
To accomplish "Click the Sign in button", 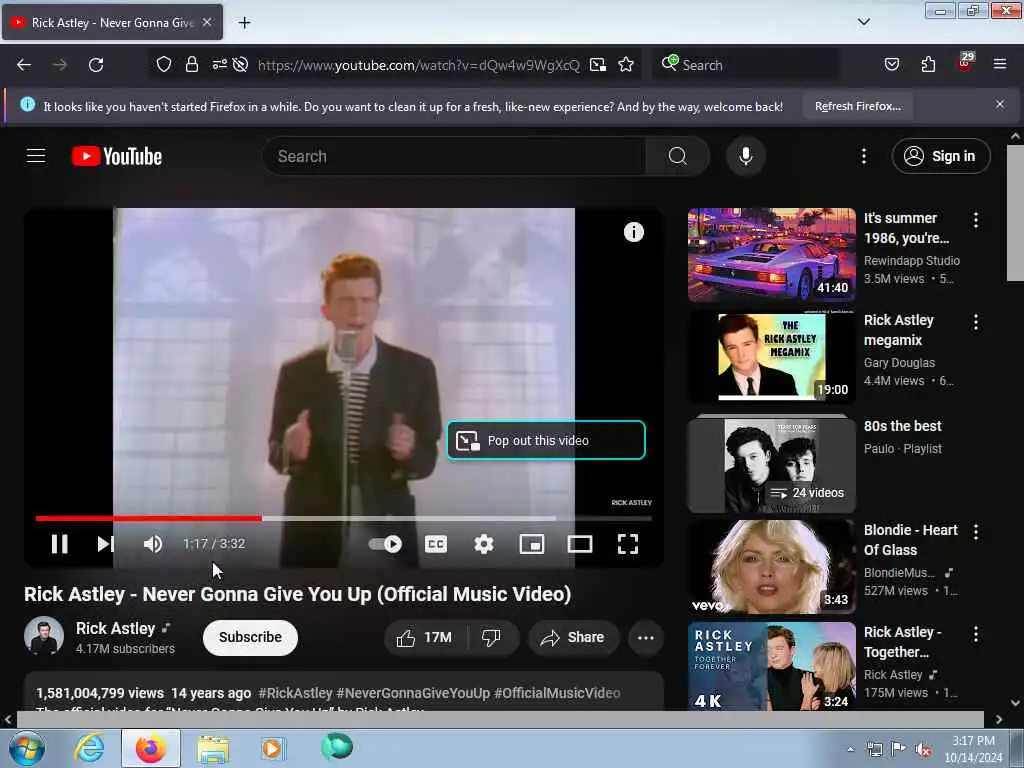I will pyautogui.click(x=940, y=156).
